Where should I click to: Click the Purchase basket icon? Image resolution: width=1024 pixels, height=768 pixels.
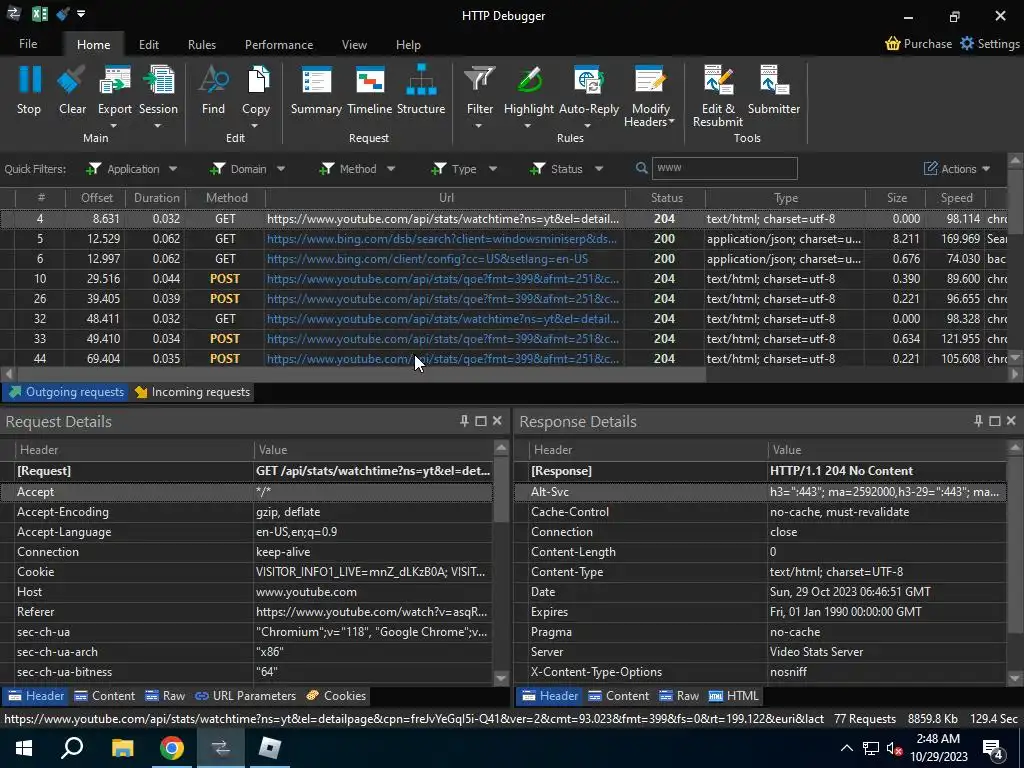[x=893, y=44]
